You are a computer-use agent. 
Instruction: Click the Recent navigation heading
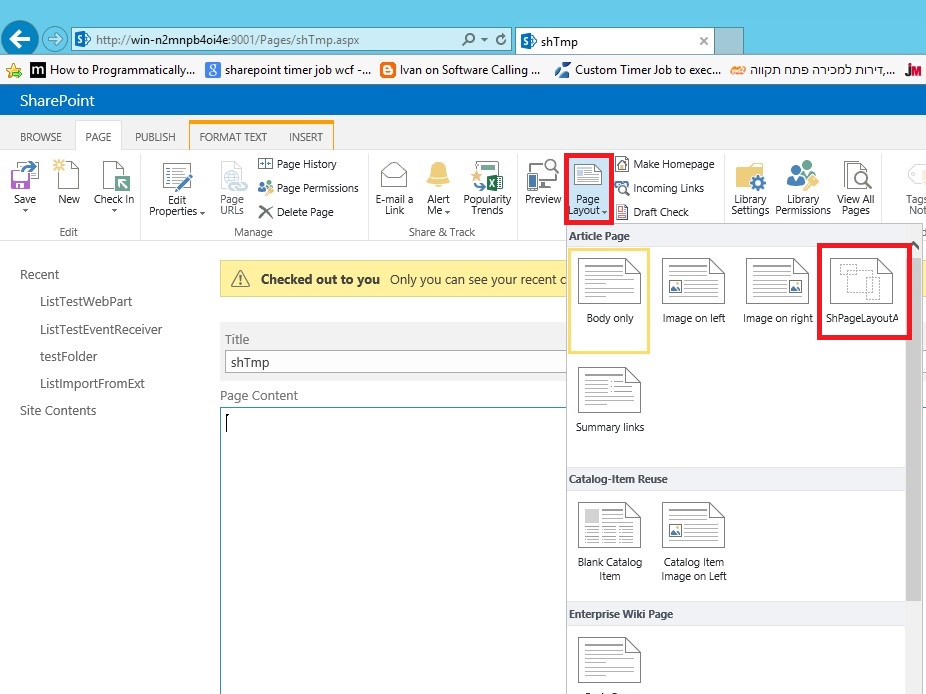click(40, 275)
